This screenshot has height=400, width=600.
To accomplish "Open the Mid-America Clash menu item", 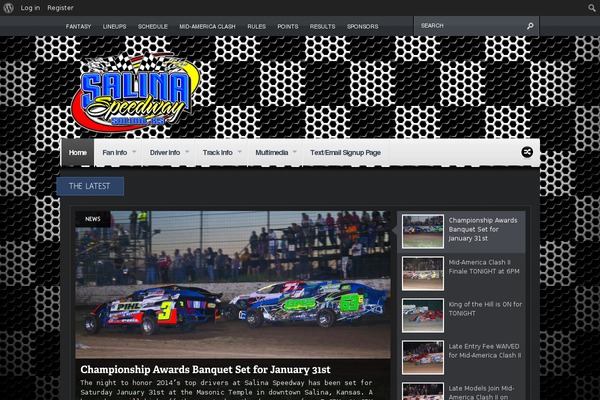I will [207, 26].
